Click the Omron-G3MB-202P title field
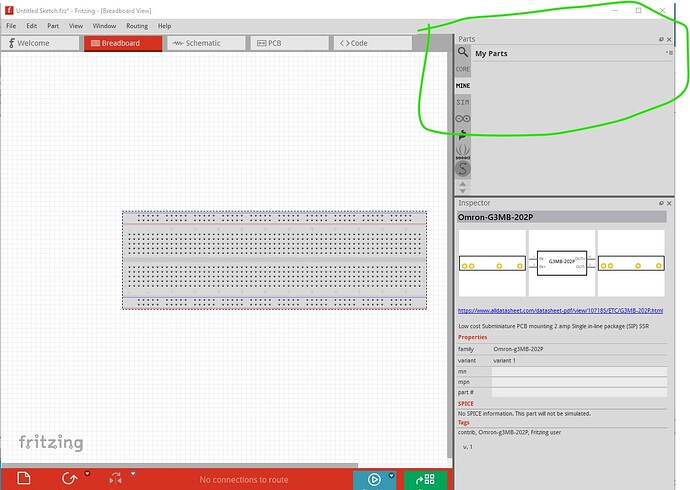 (562, 217)
